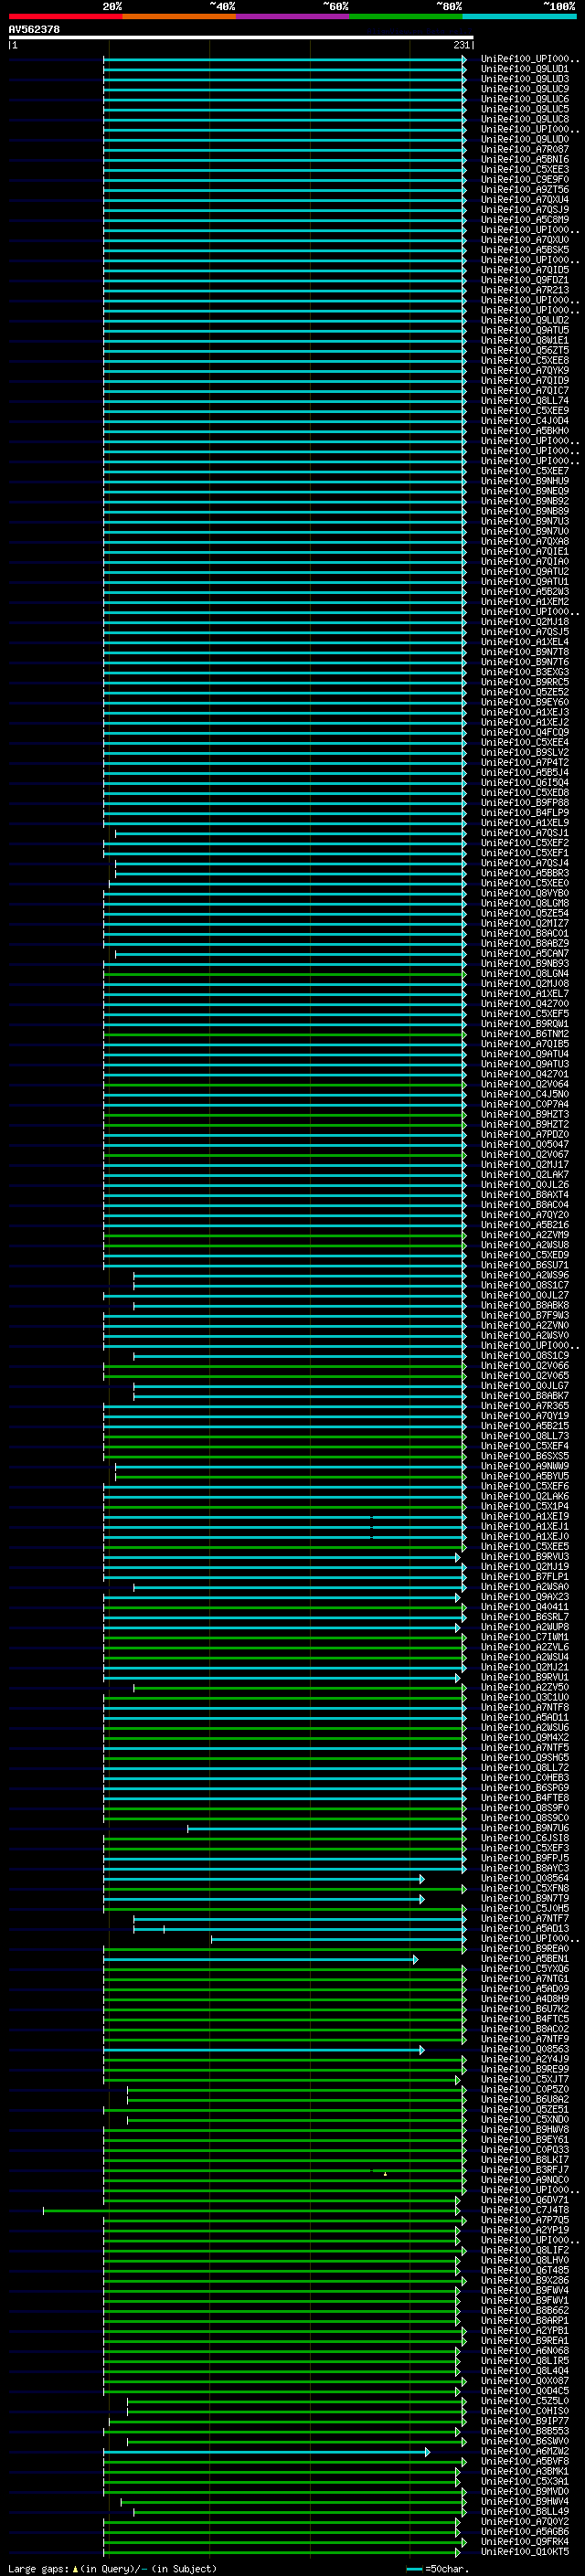Choose hit UniRef100_Q8W1E1

pyautogui.click(x=525, y=341)
